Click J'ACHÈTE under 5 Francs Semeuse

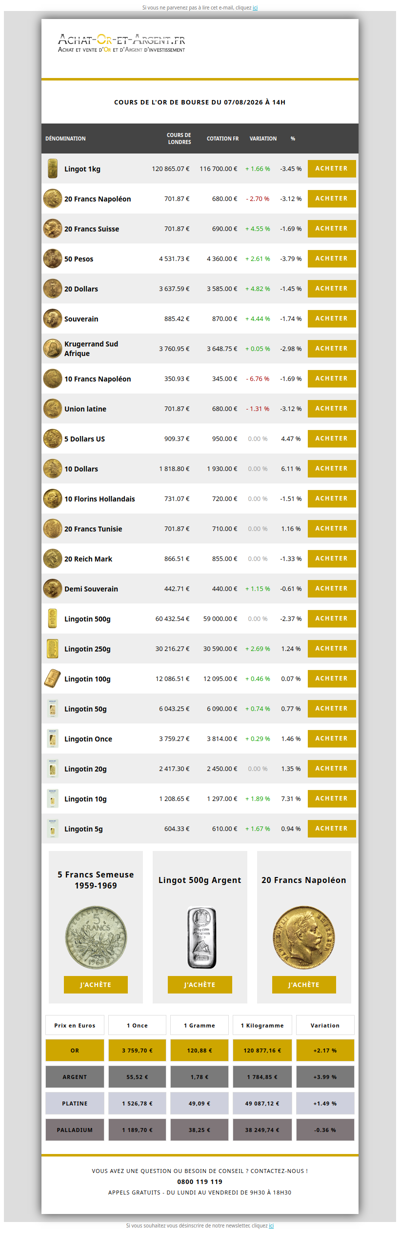click(x=96, y=985)
